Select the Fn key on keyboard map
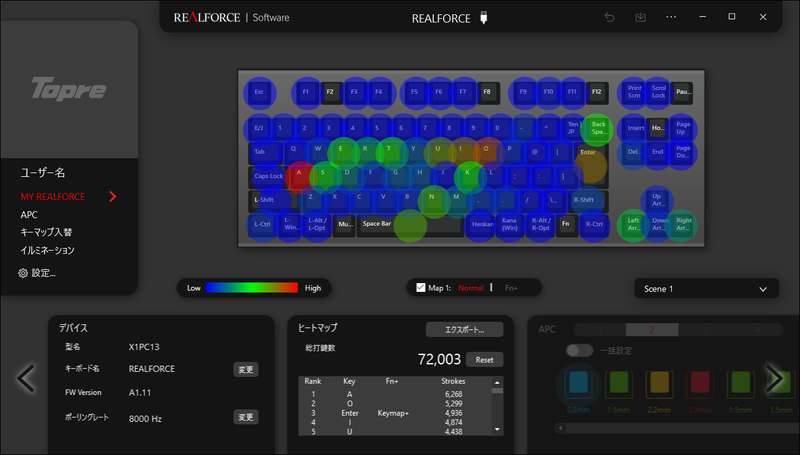 [x=566, y=224]
